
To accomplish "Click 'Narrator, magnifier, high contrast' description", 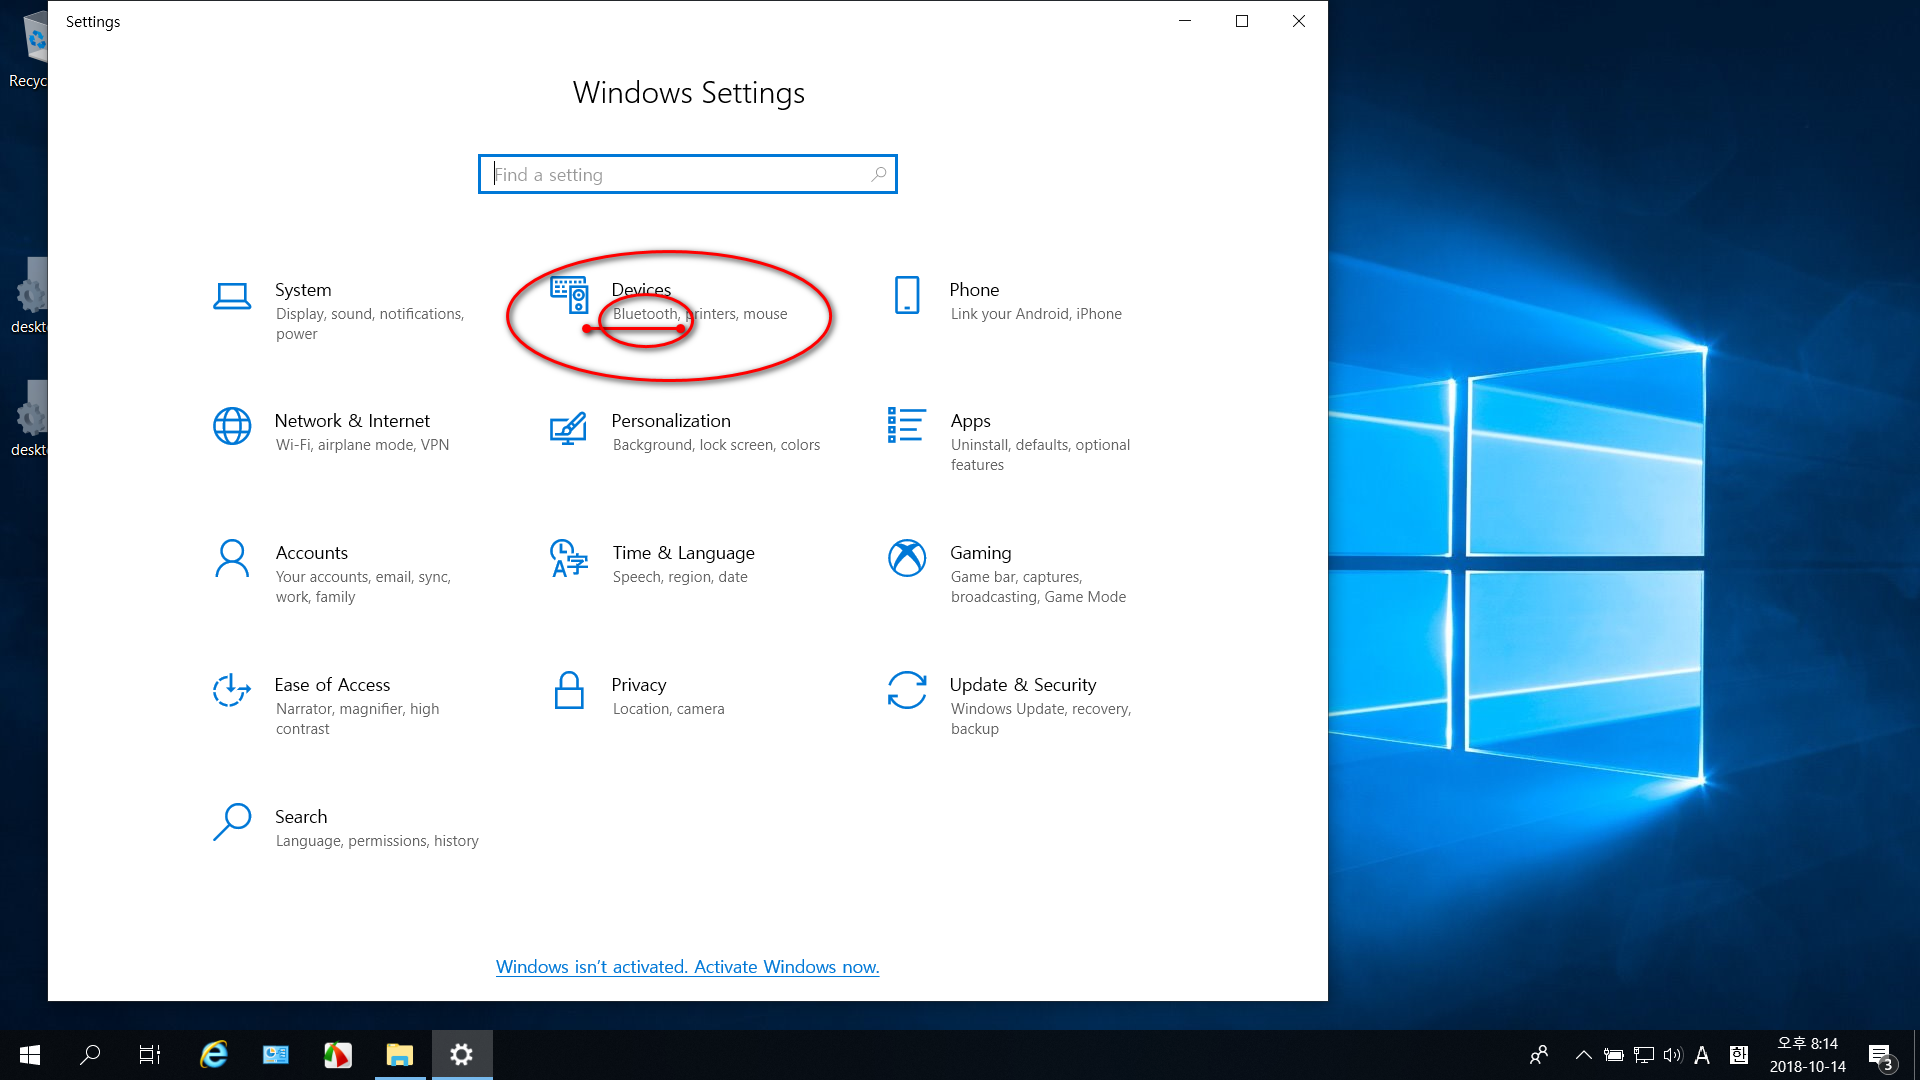I will (x=357, y=719).
